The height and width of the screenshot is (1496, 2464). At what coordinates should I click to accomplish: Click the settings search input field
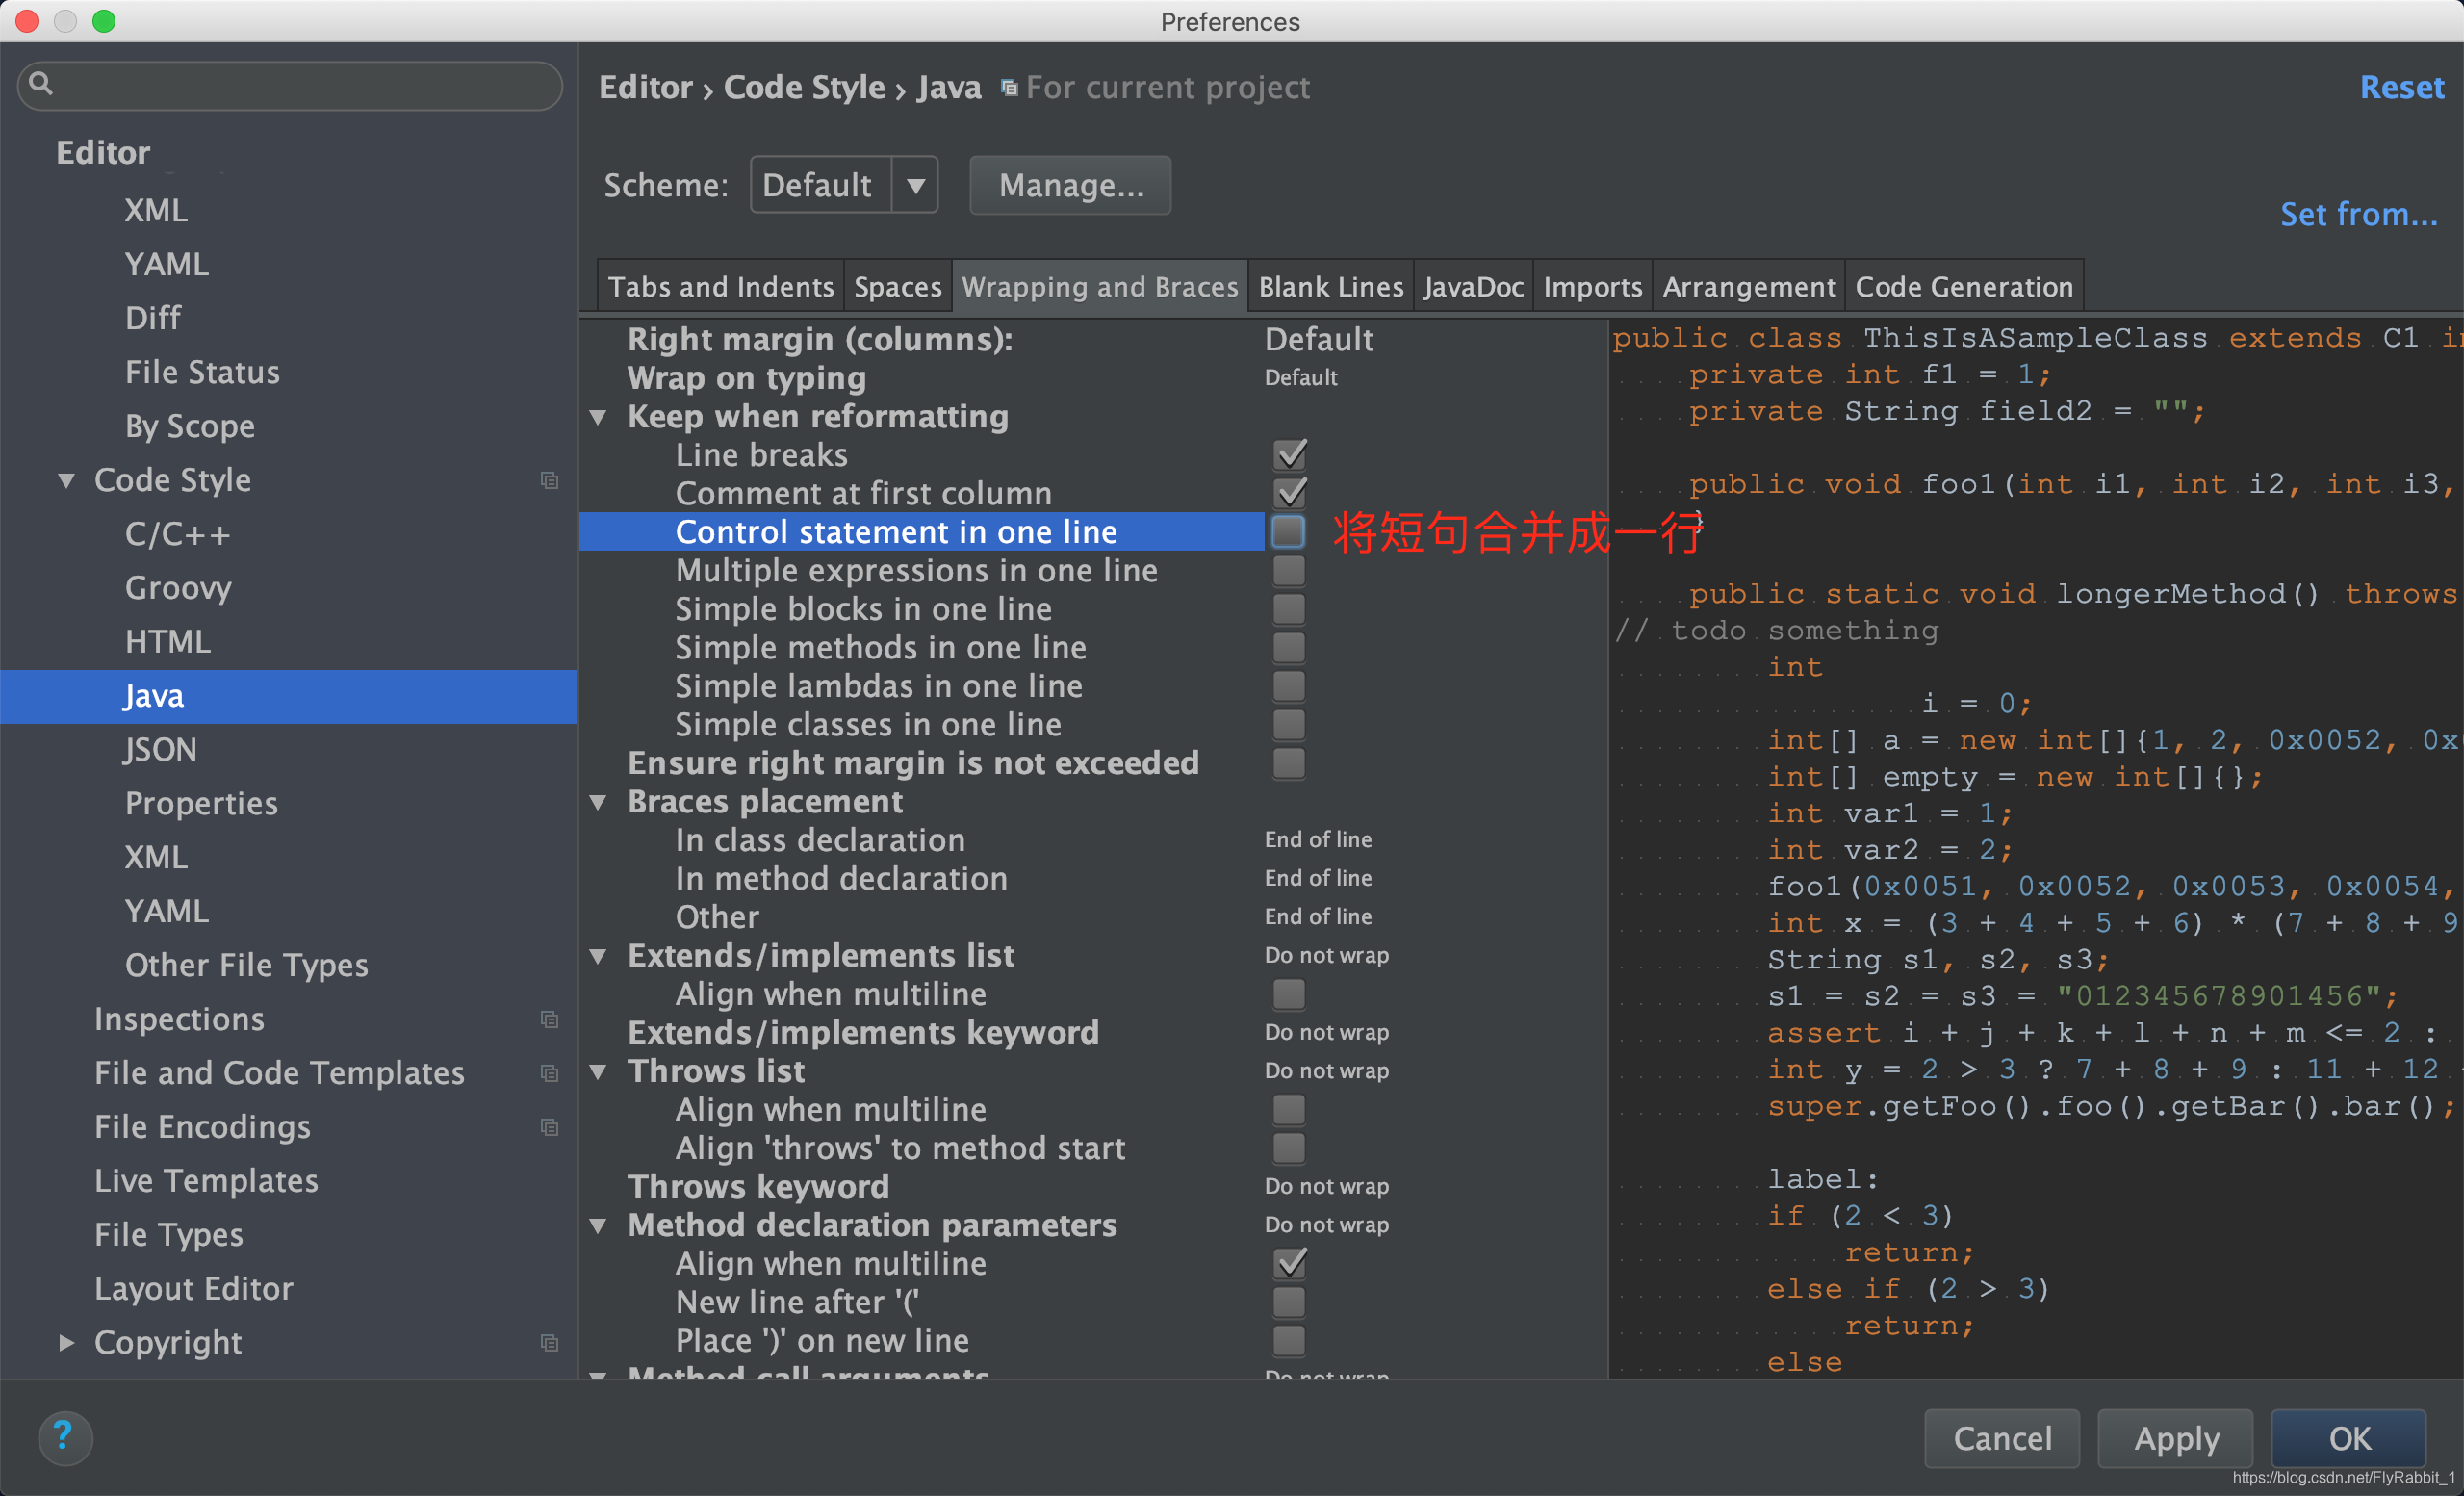300,85
